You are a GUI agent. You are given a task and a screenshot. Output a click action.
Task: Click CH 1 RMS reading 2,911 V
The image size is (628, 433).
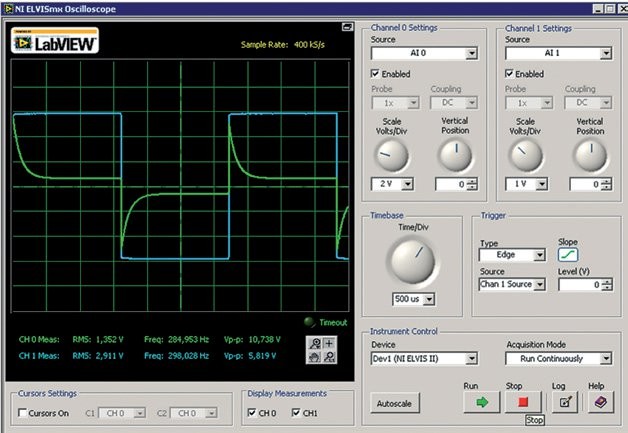click(x=109, y=355)
